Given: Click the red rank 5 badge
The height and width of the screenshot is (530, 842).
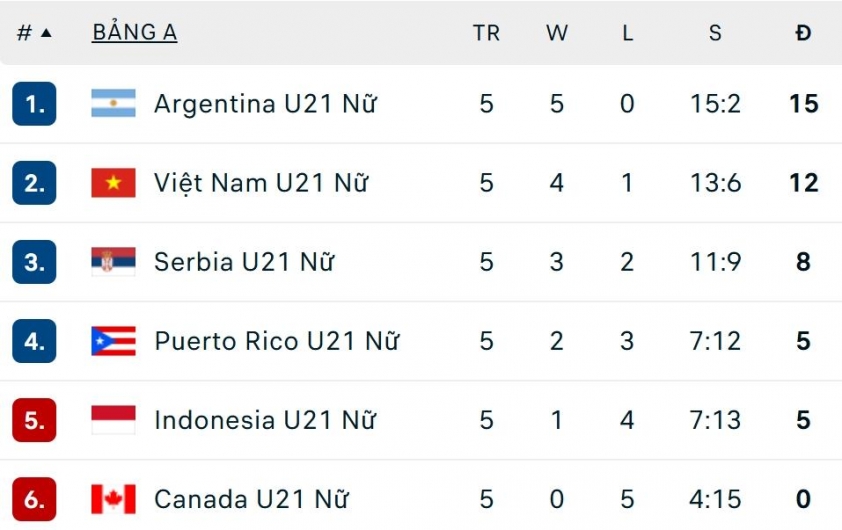Looking at the screenshot, I should (34, 420).
